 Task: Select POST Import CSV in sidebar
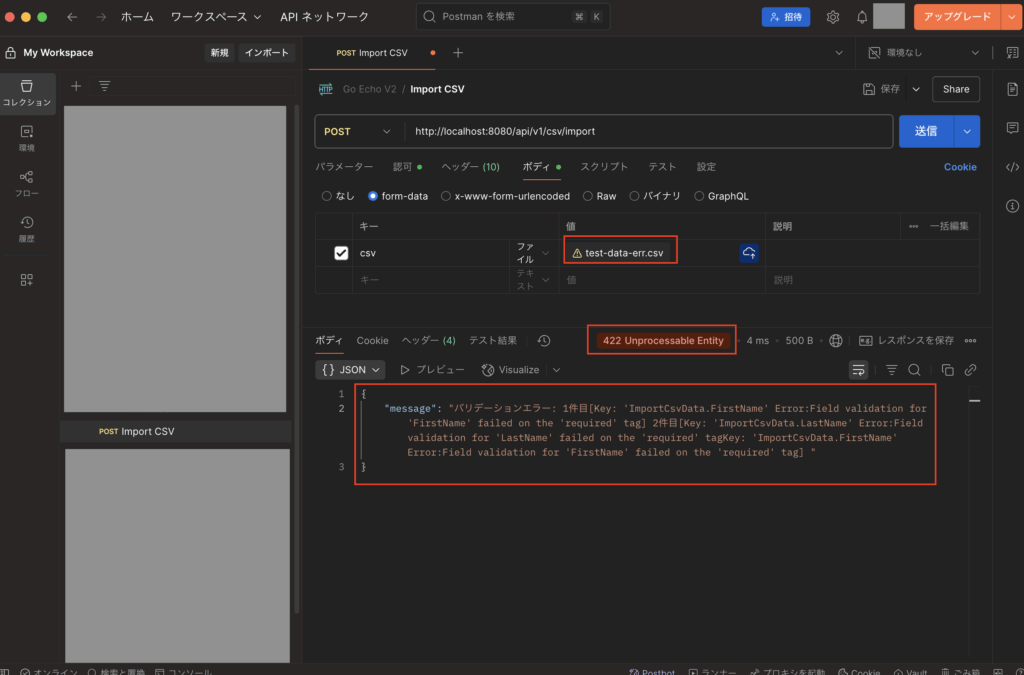(175, 432)
